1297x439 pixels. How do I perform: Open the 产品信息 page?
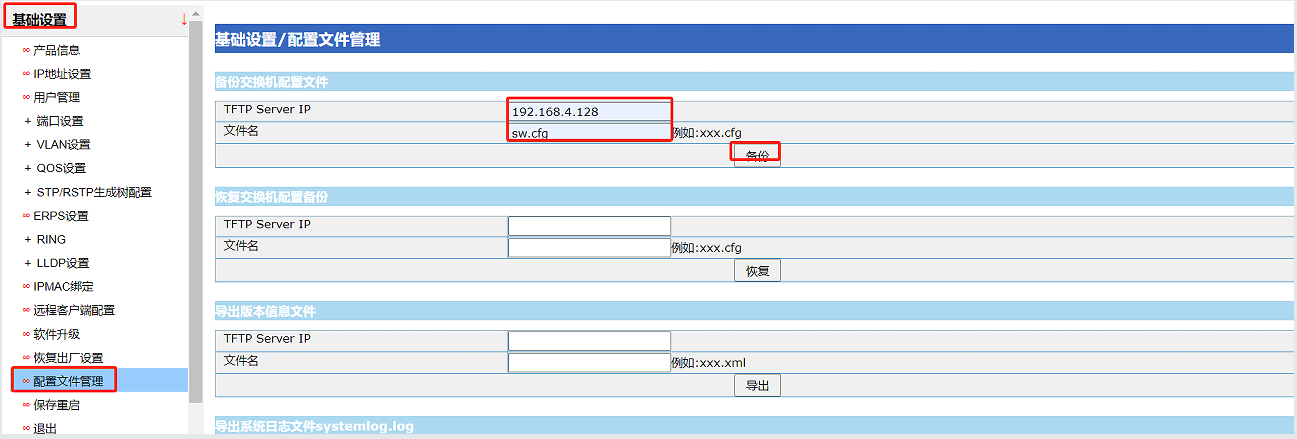point(56,50)
